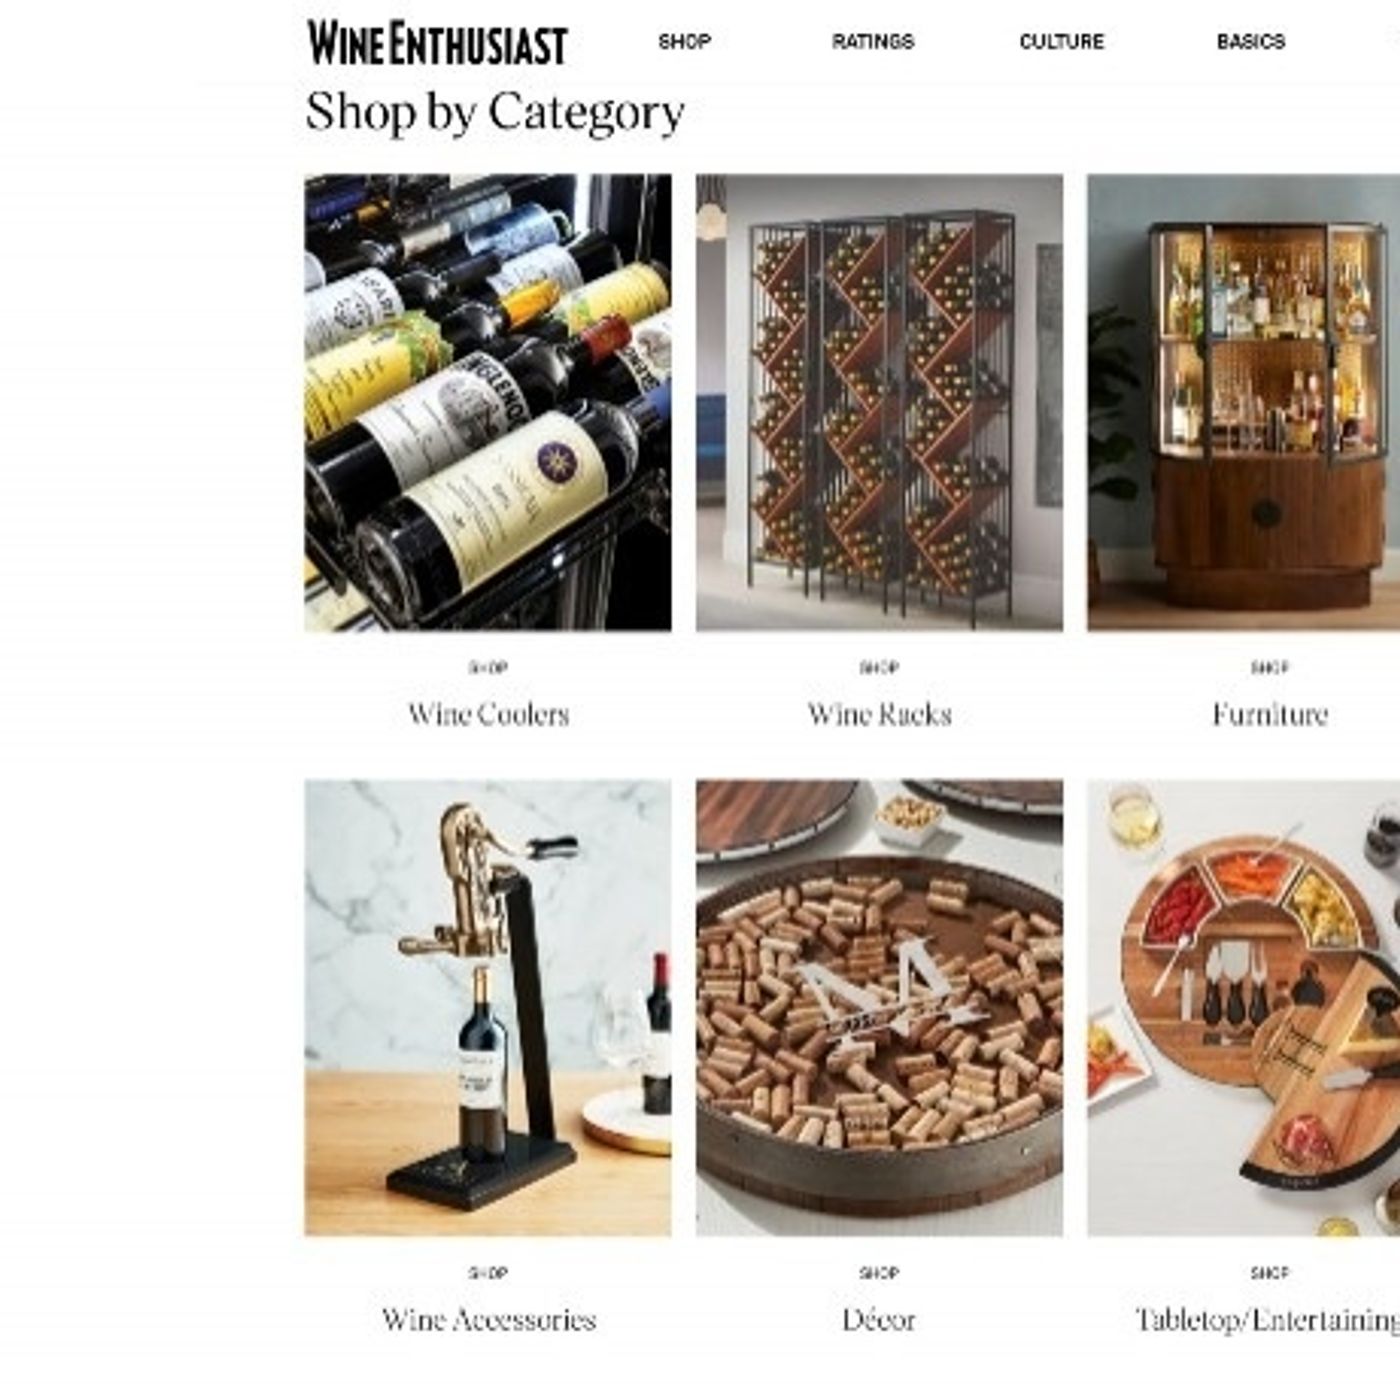Follow the Wine Coolers category link

488,714
